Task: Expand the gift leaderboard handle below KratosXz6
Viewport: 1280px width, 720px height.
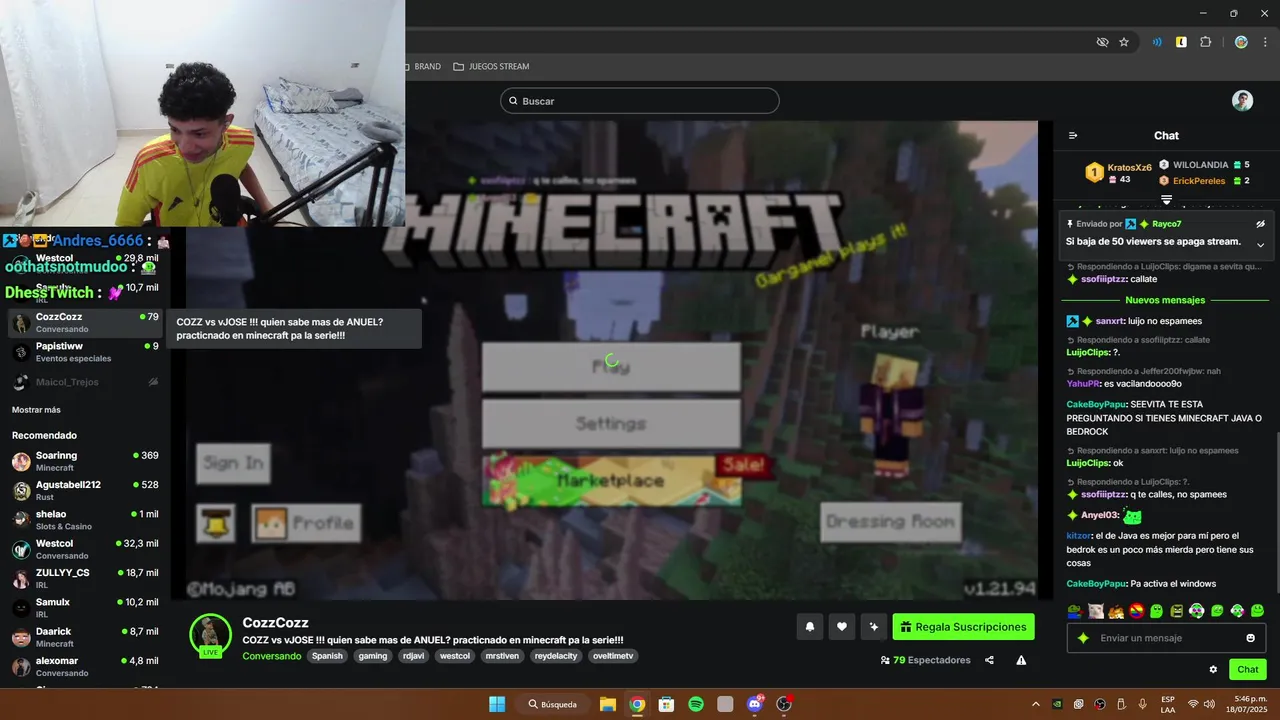Action: coord(1166,200)
